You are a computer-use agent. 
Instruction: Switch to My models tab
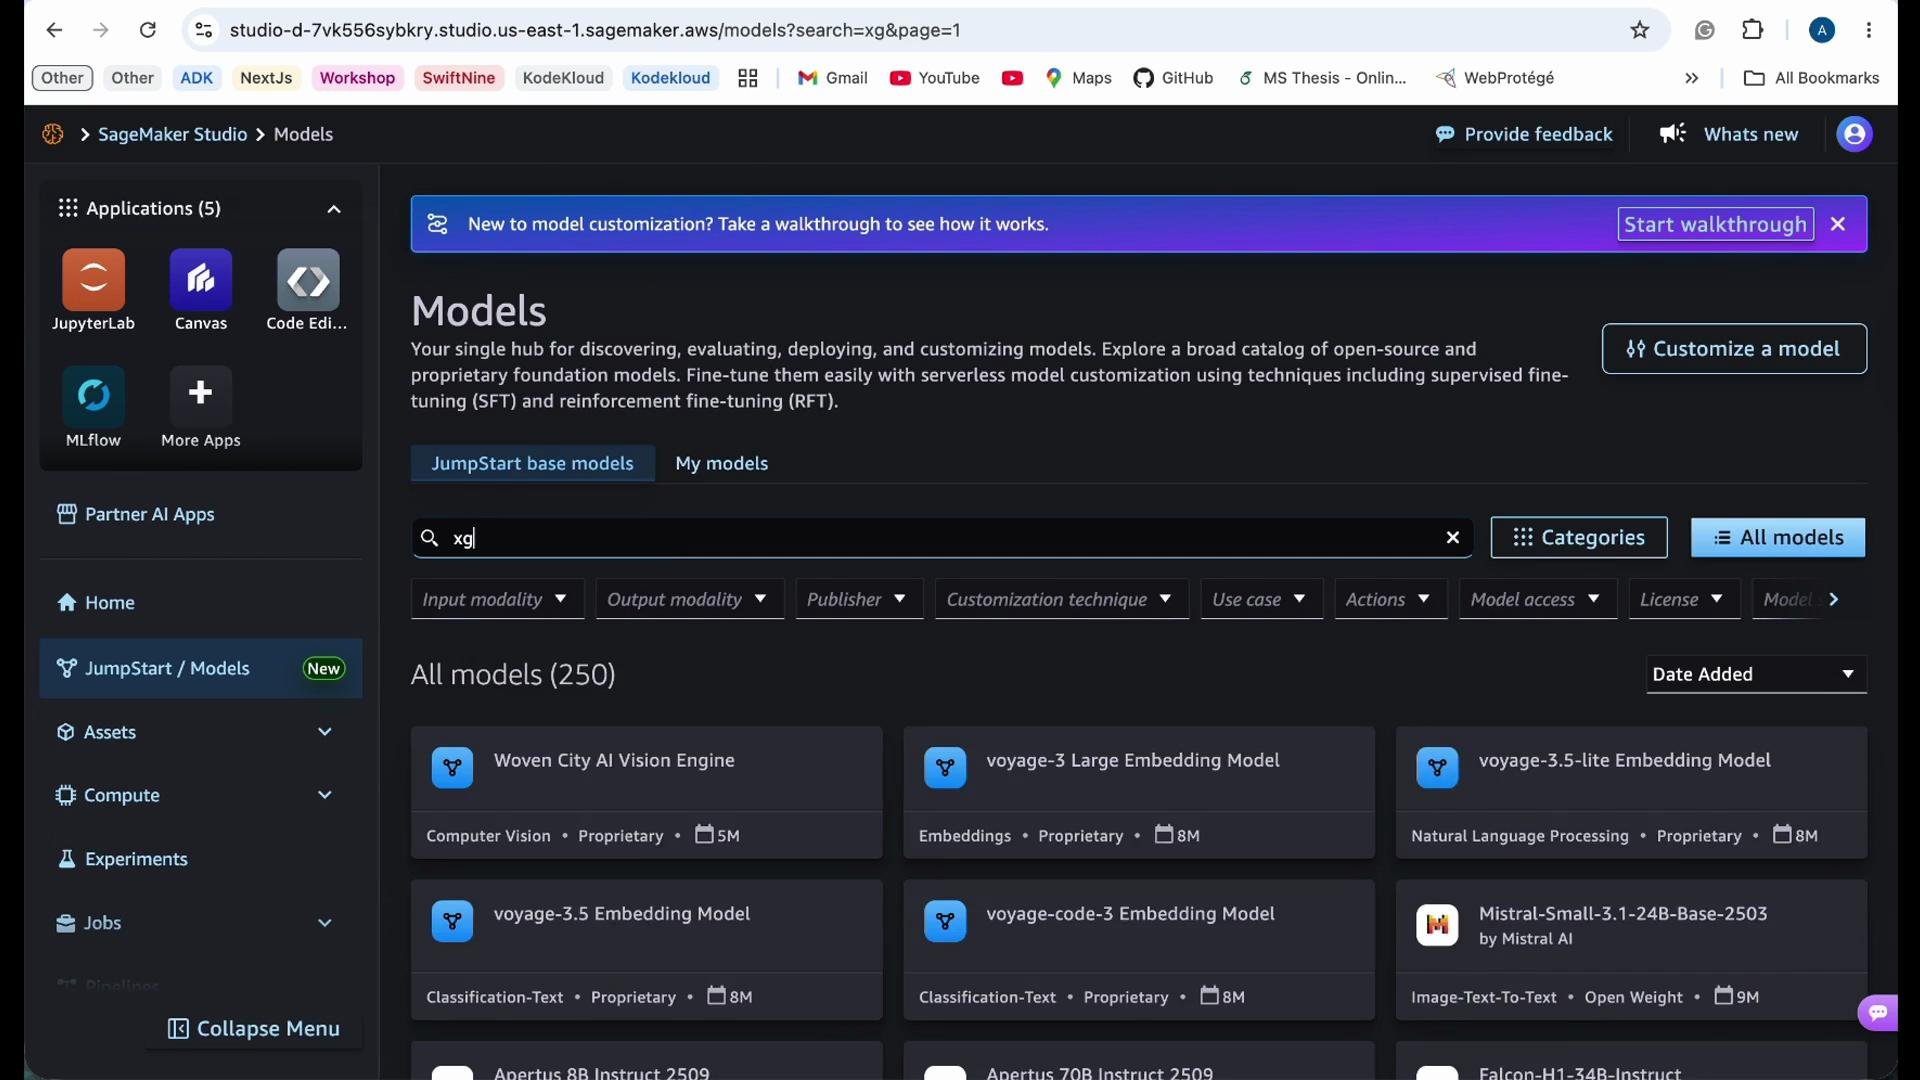tap(721, 463)
